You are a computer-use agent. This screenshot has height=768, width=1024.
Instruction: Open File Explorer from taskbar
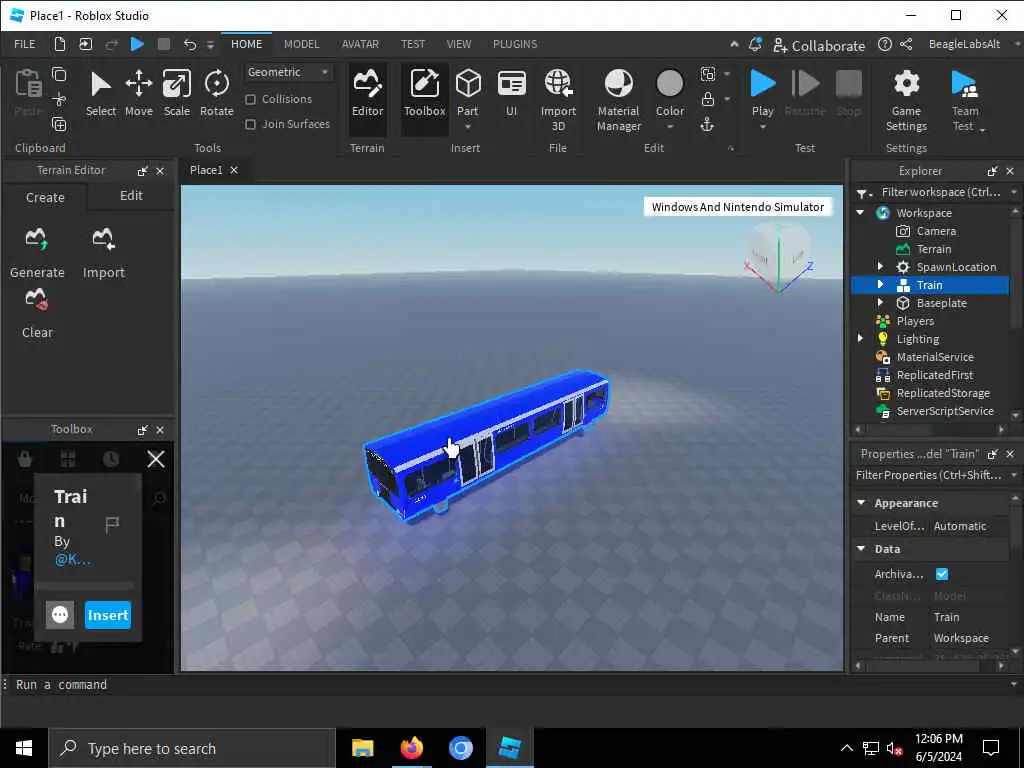(x=362, y=748)
